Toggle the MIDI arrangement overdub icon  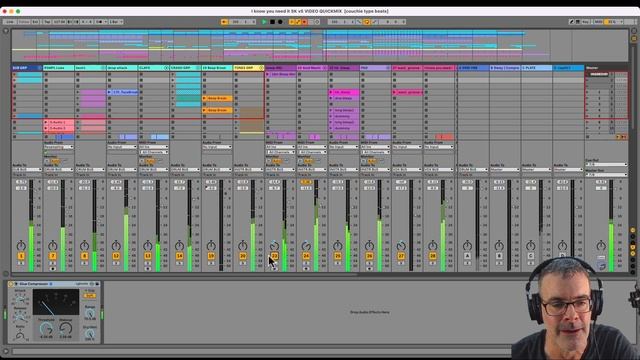292,22
